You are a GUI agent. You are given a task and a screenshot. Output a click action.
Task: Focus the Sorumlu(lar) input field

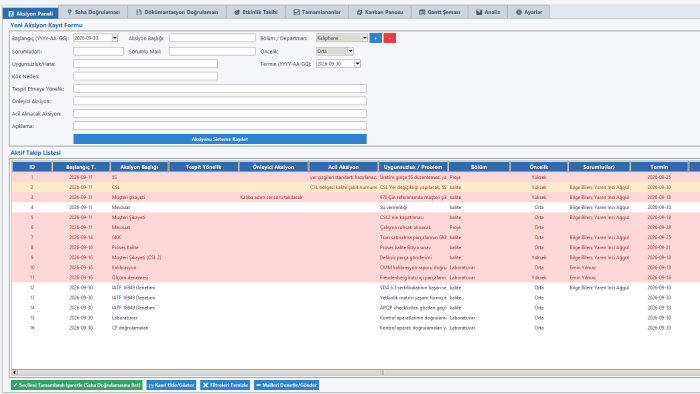[98, 51]
